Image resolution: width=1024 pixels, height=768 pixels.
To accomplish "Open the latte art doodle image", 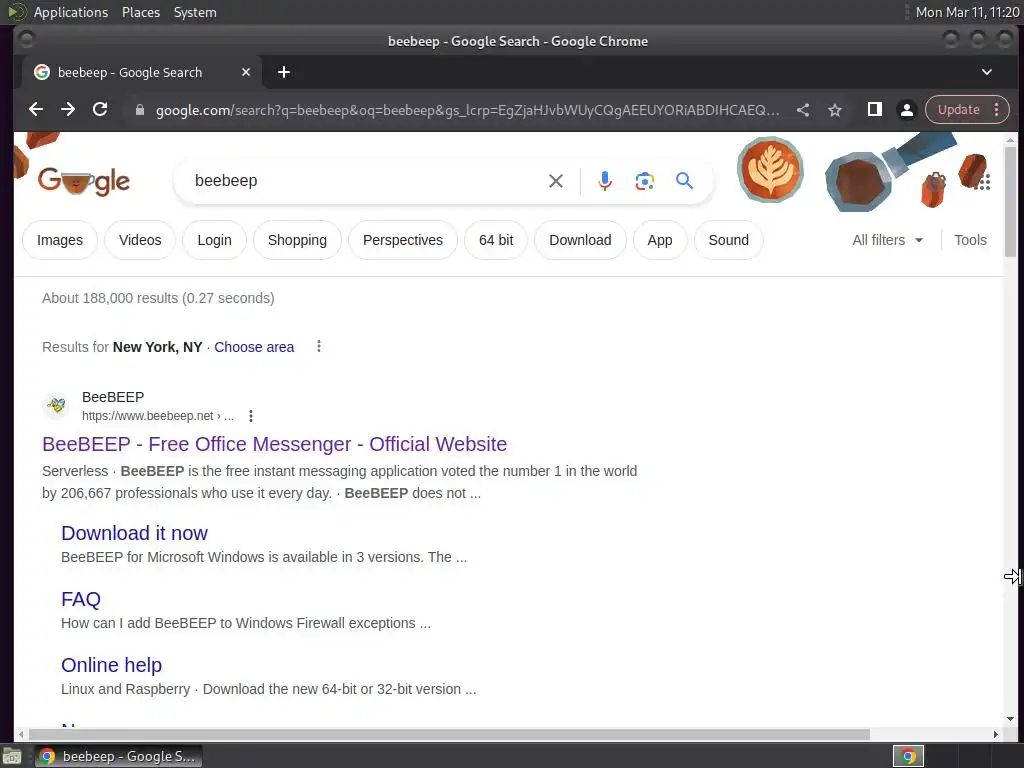I will click(x=770, y=169).
